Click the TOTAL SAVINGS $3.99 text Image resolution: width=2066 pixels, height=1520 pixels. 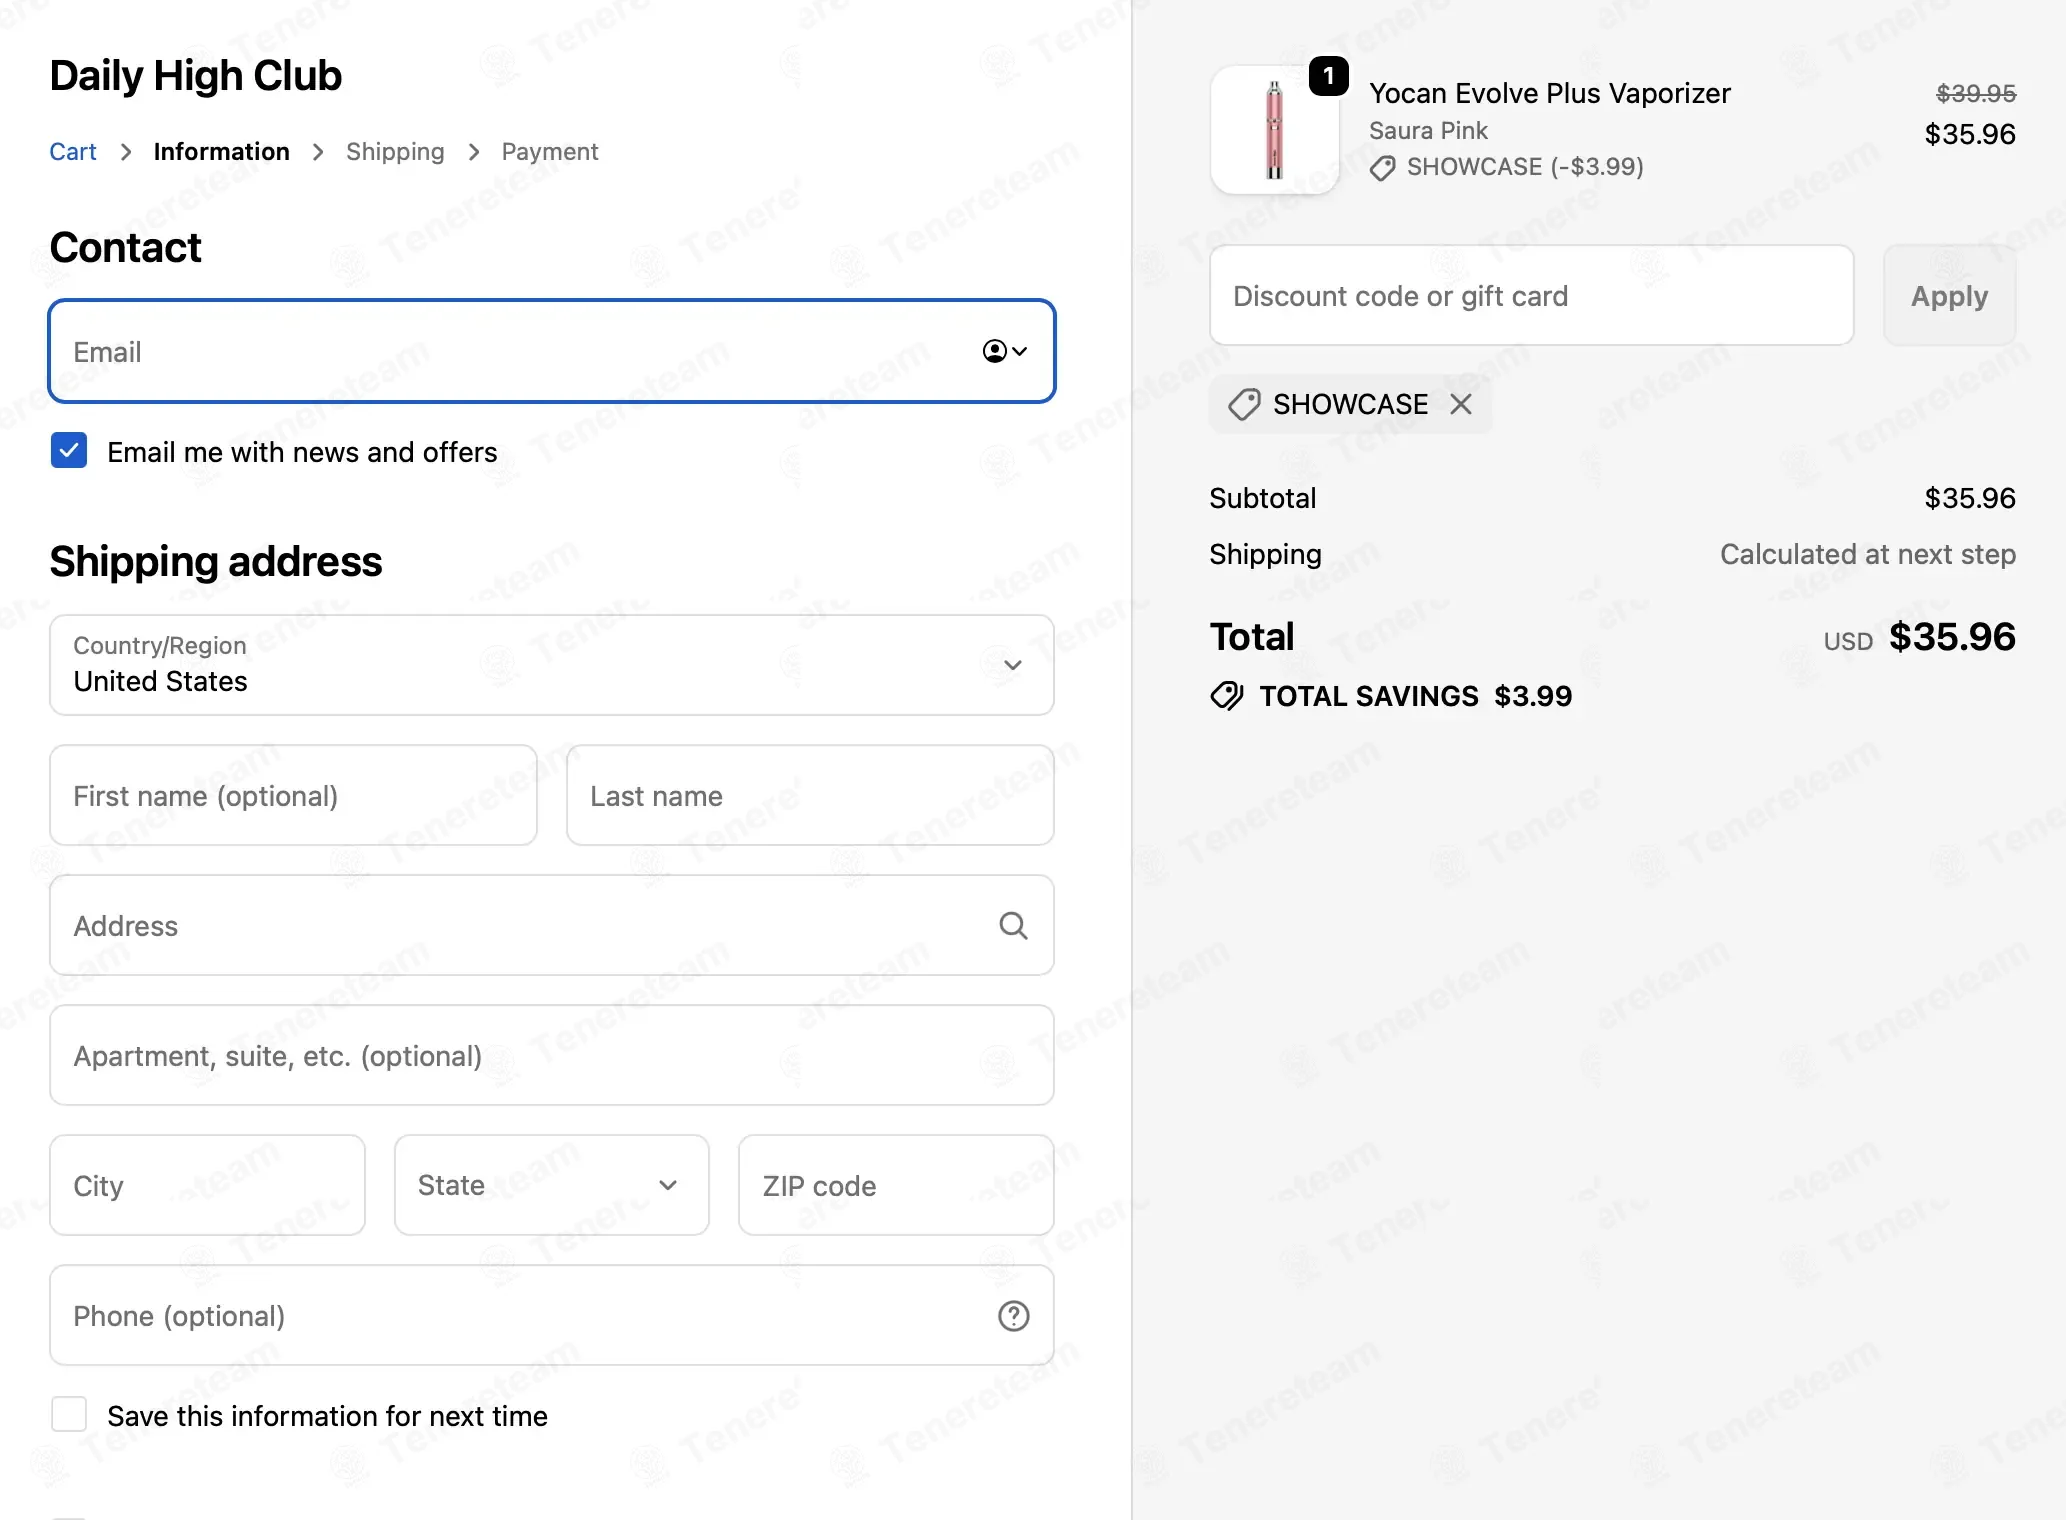(x=1415, y=696)
